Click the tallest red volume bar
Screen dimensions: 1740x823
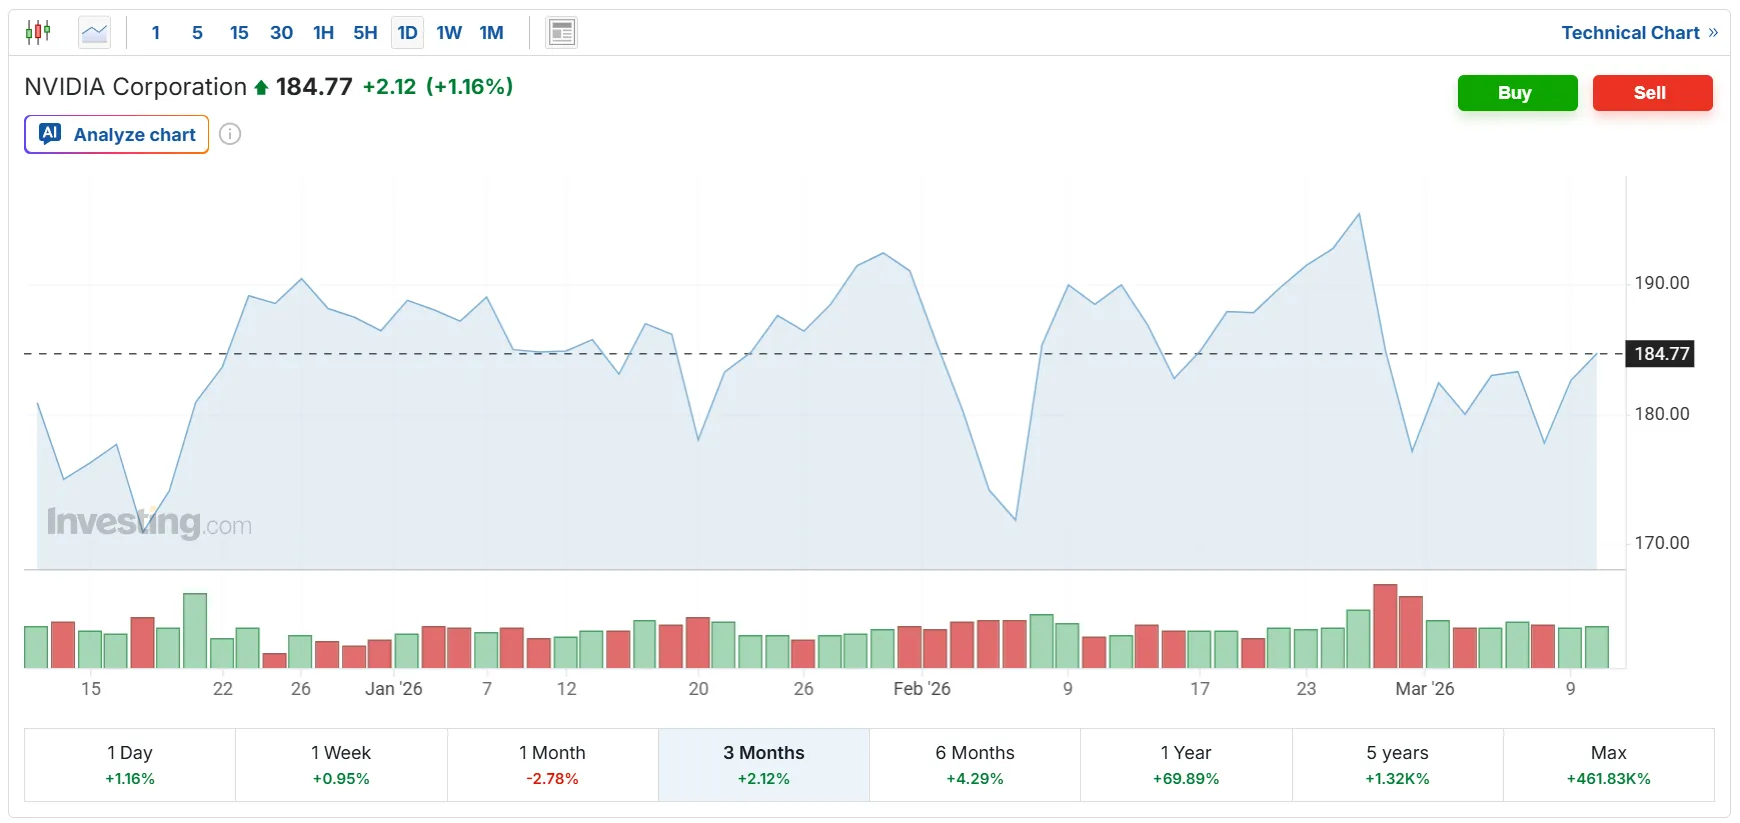[1385, 627]
